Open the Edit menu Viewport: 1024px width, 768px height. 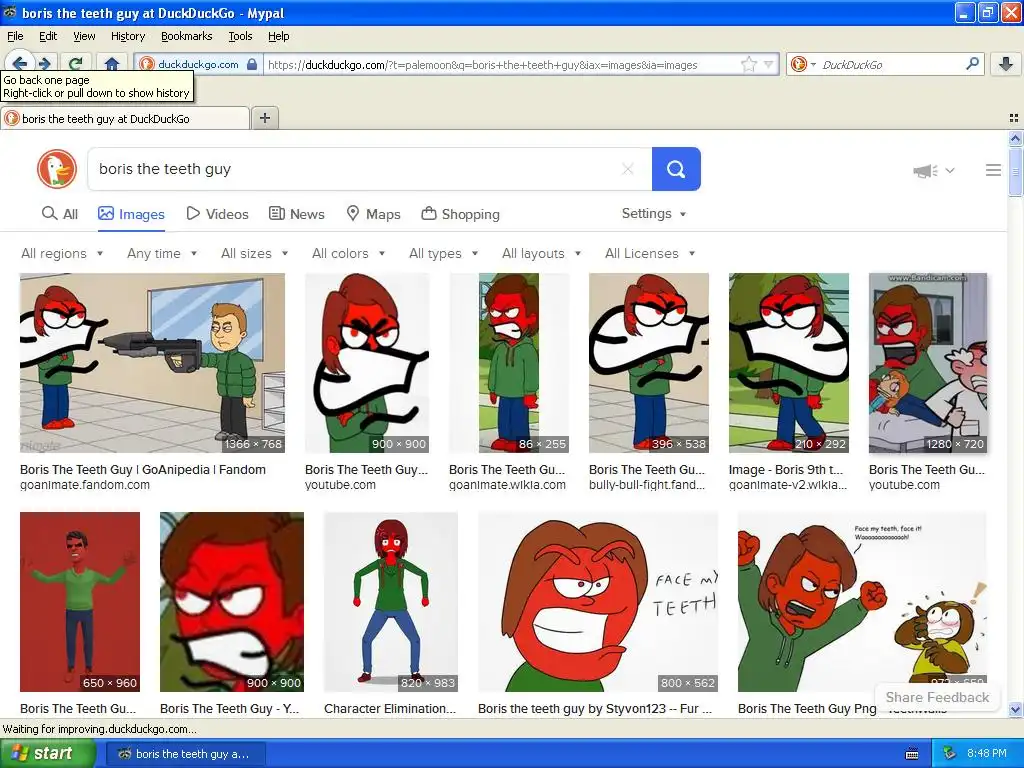(48, 37)
